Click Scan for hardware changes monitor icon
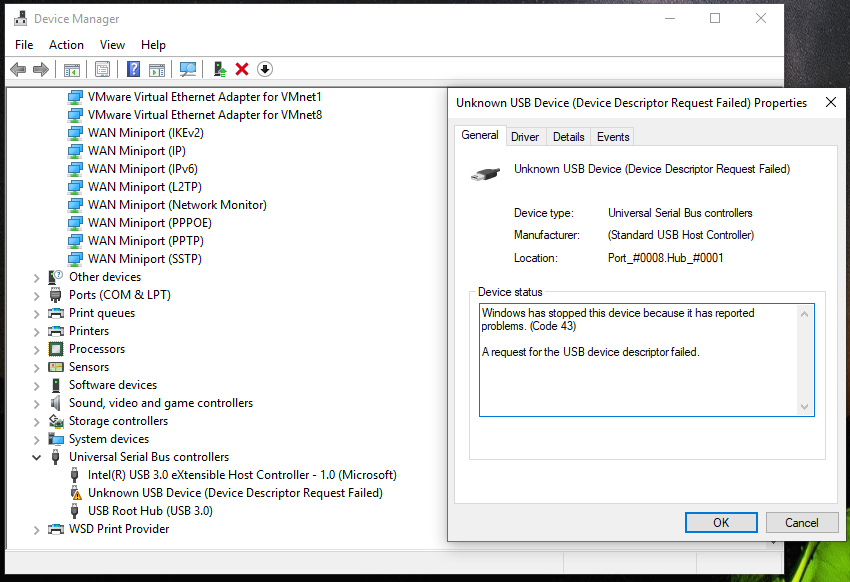 click(188, 69)
